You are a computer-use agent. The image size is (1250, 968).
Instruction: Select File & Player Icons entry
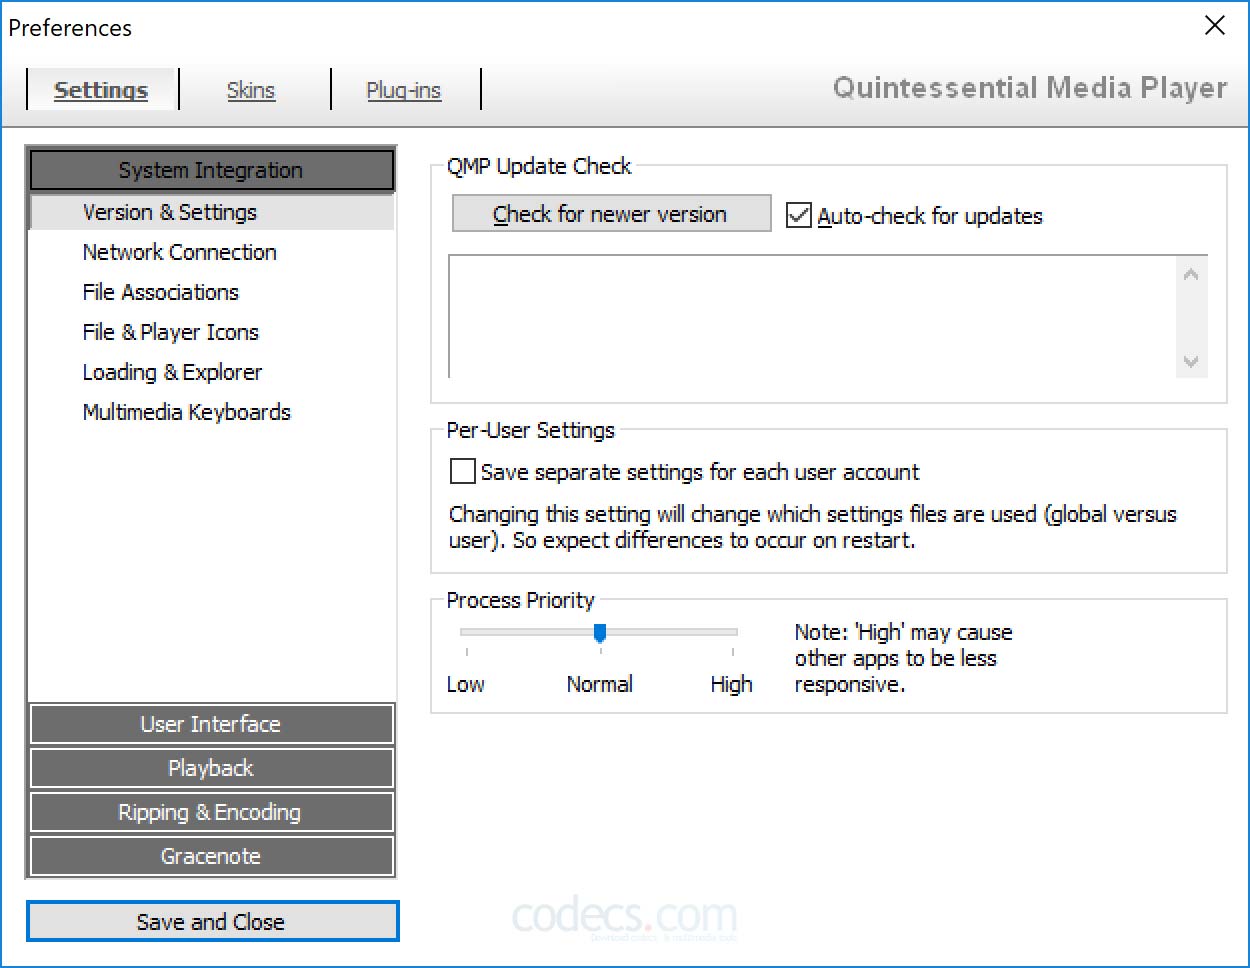171,332
